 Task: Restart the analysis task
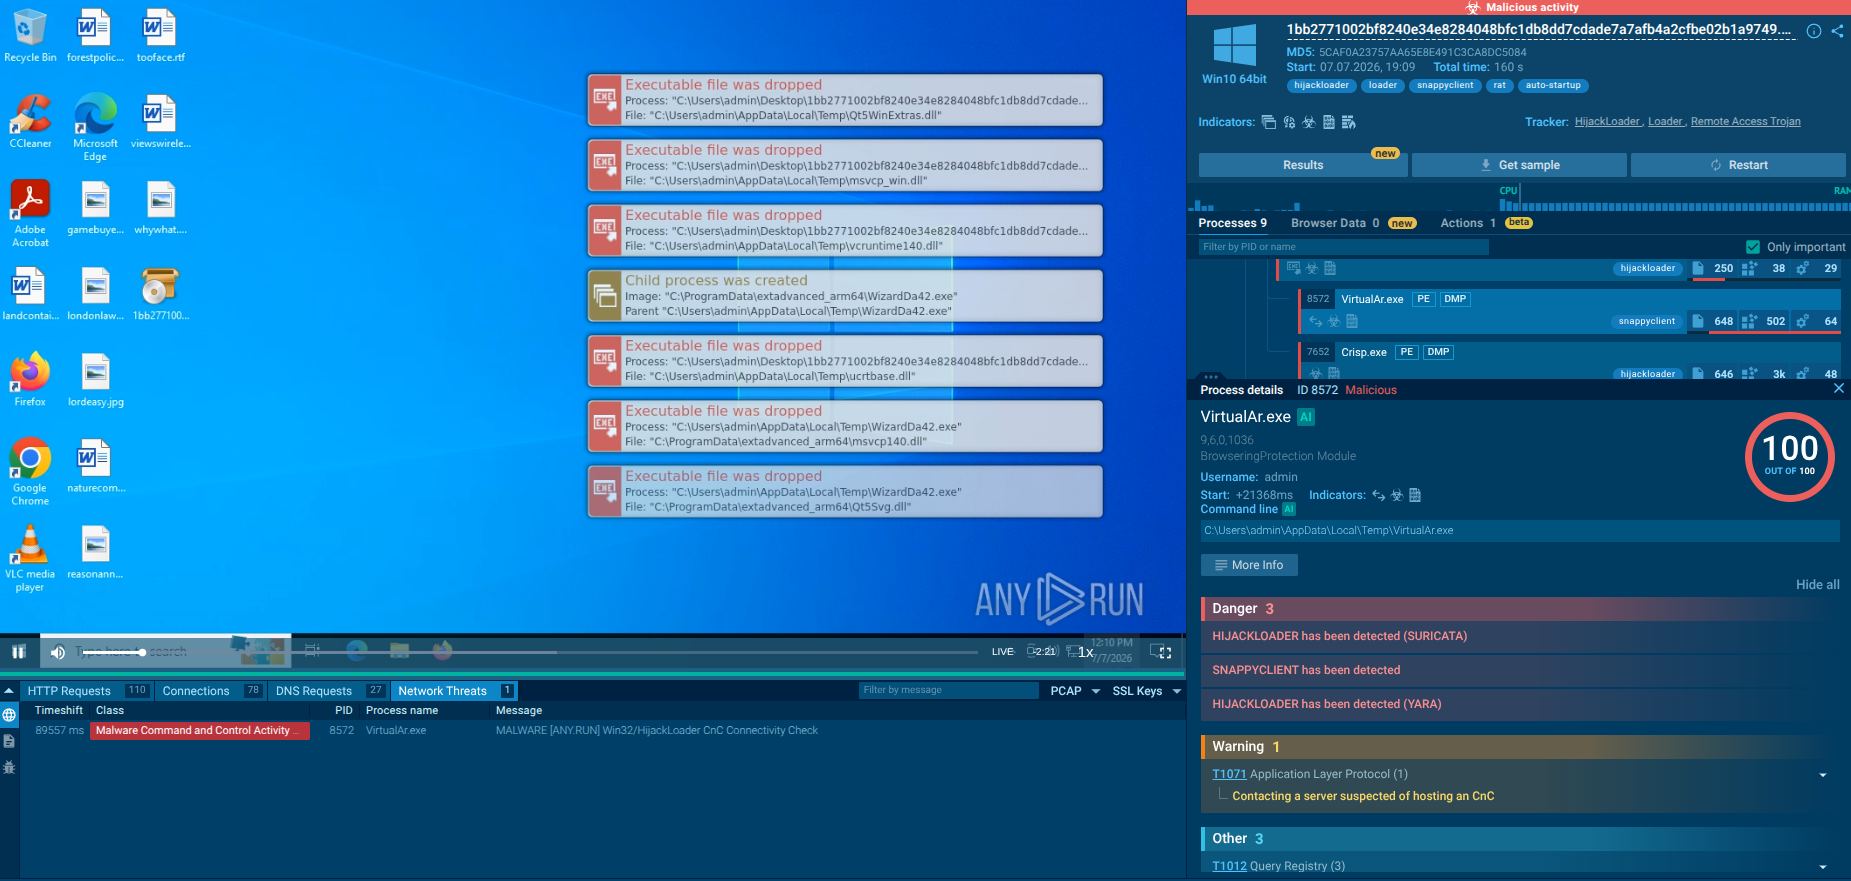coord(1738,165)
